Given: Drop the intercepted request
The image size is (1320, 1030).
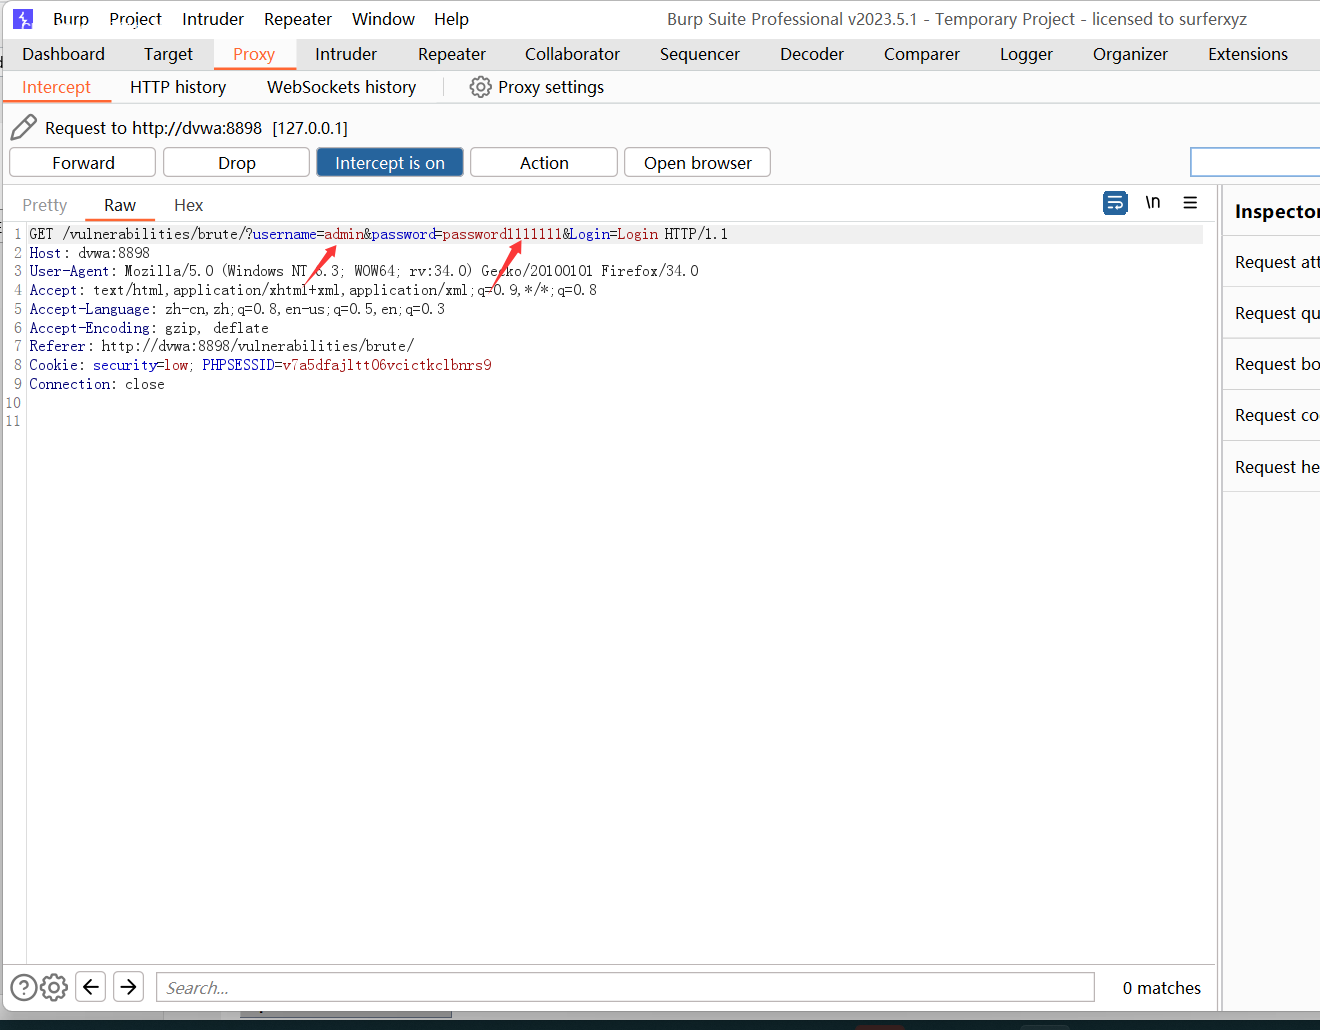Looking at the screenshot, I should (x=237, y=163).
